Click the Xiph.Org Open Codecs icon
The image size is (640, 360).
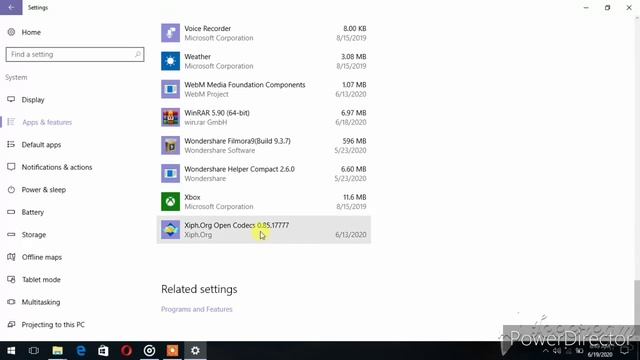[x=170, y=230]
